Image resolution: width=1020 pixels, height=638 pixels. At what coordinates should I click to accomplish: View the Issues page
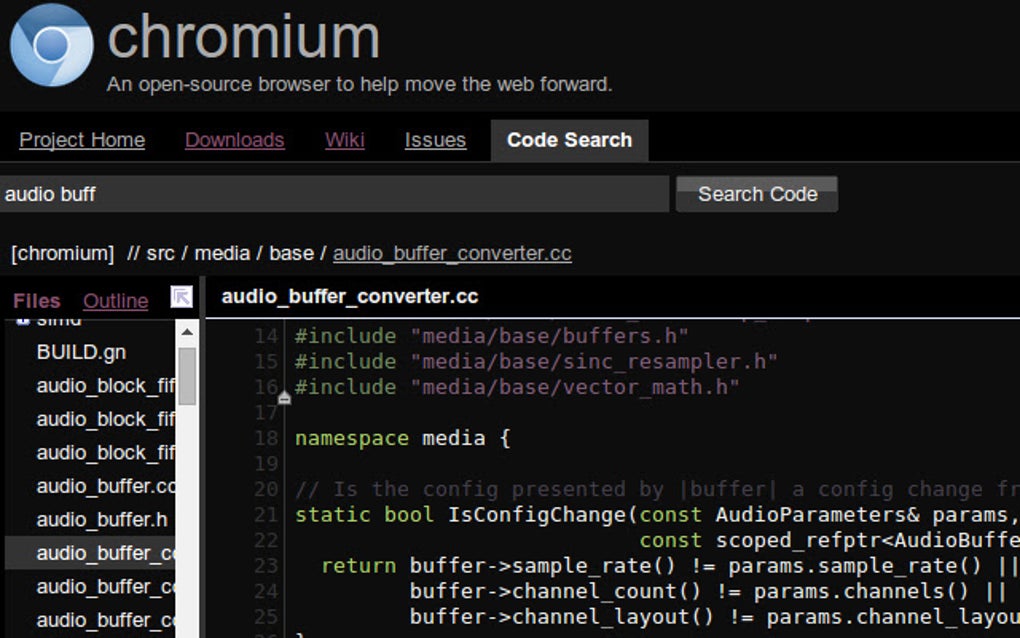pos(434,141)
